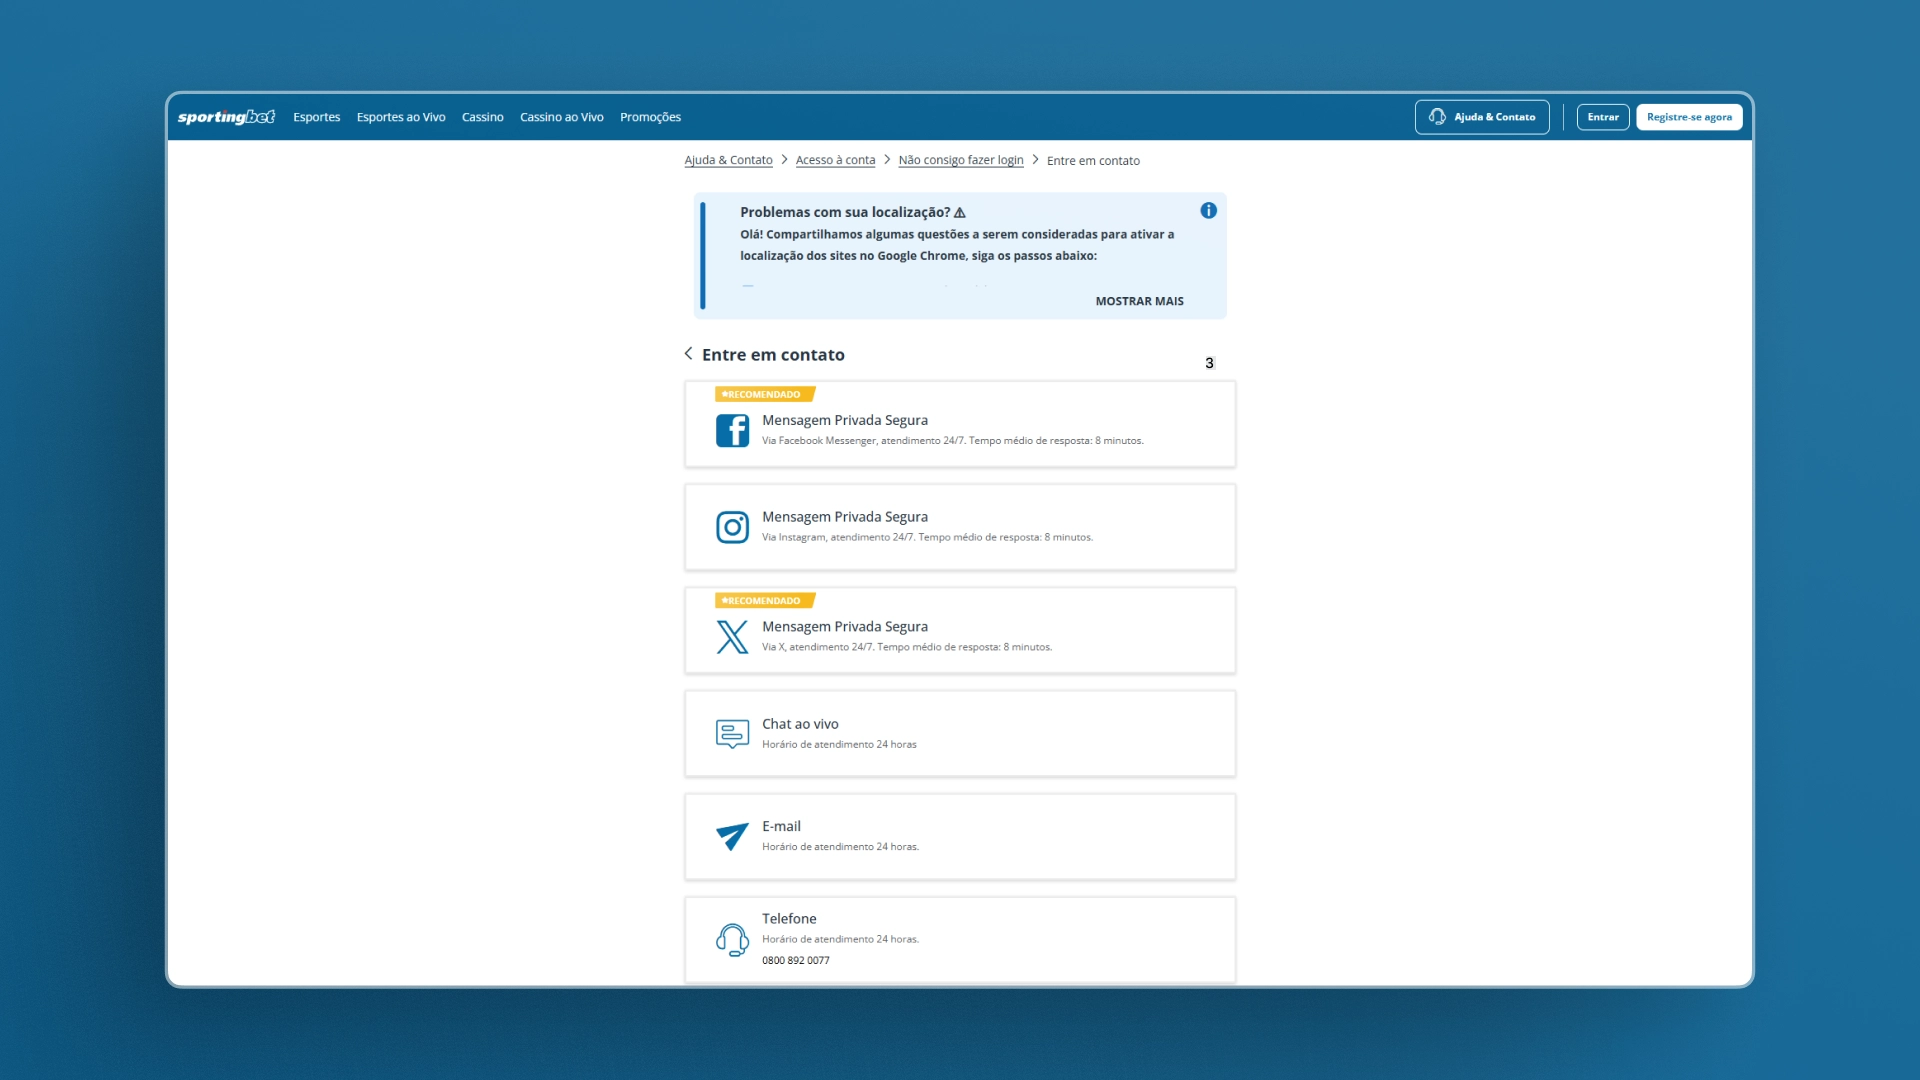The height and width of the screenshot is (1080, 1920).
Task: Click the Instagram icon in contact options
Action: point(732,527)
